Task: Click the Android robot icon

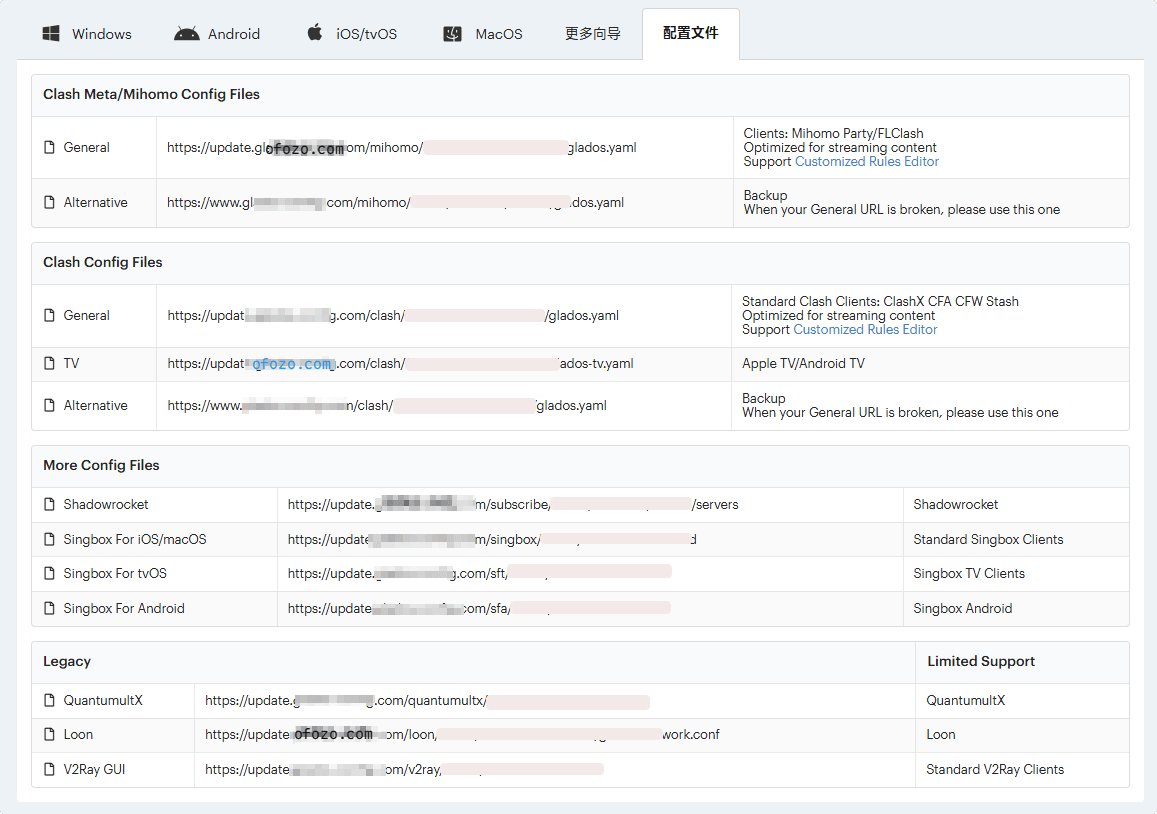Action: (x=186, y=34)
